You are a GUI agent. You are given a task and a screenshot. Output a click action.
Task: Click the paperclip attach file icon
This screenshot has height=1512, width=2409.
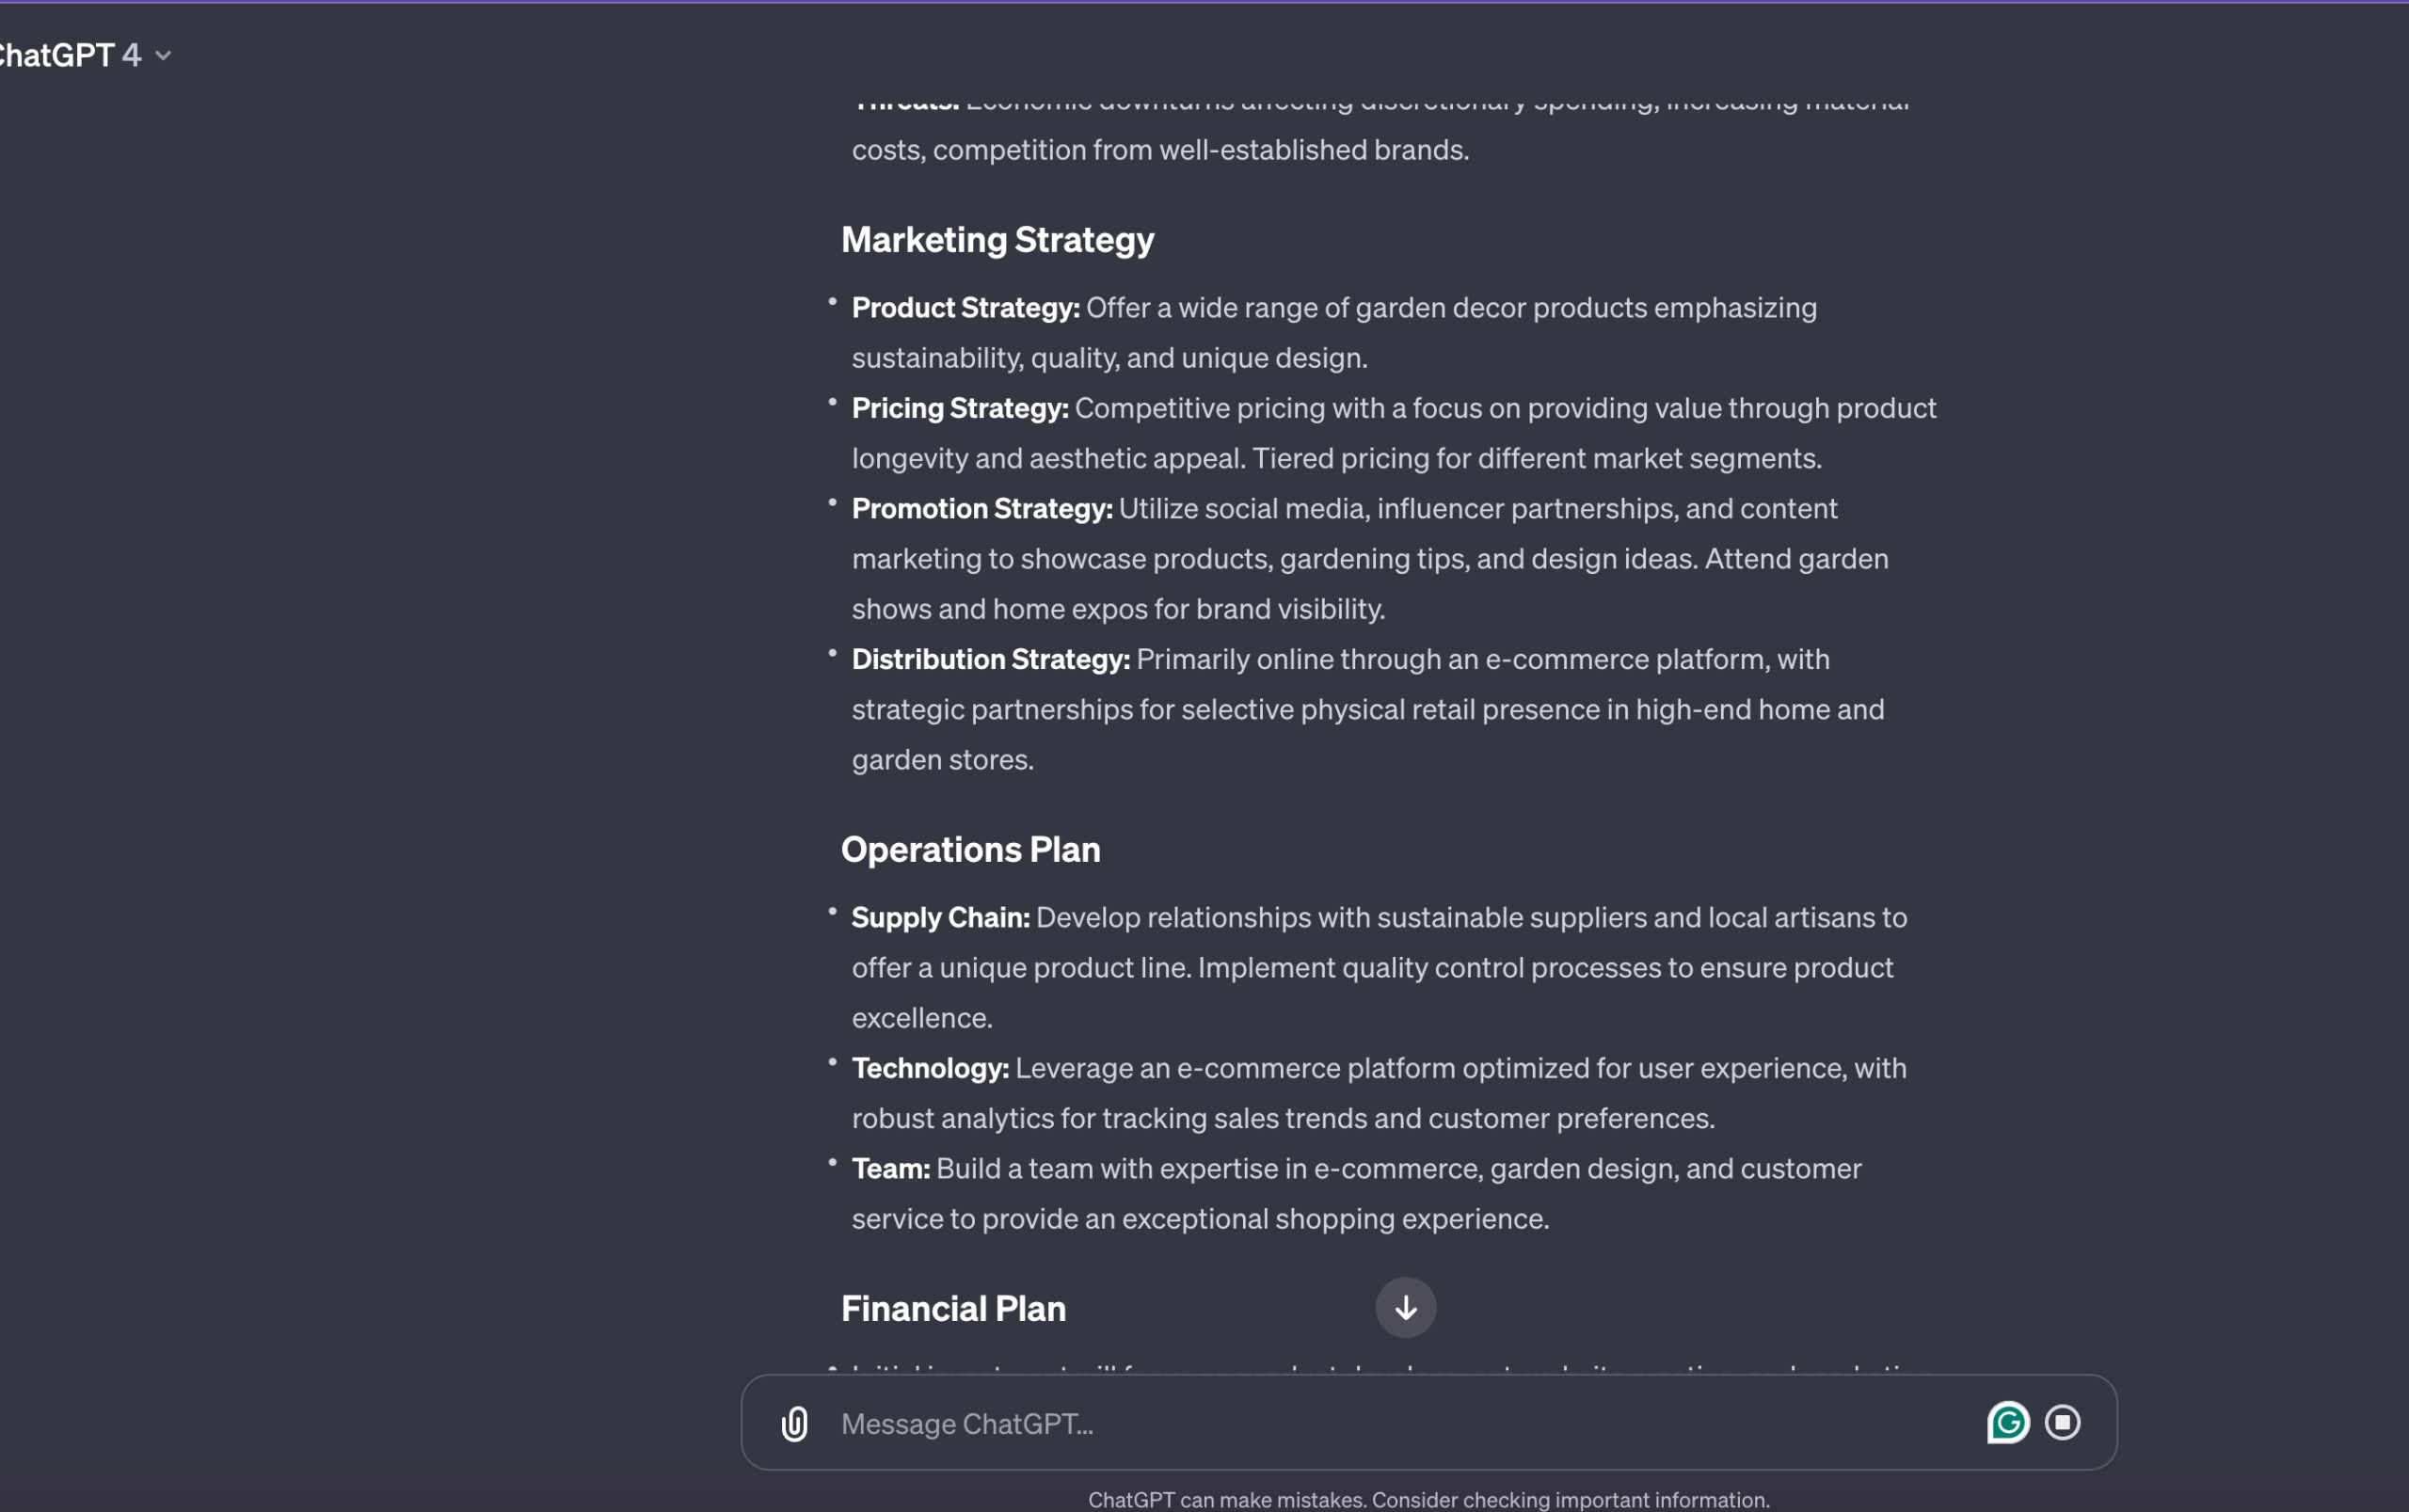pos(795,1423)
